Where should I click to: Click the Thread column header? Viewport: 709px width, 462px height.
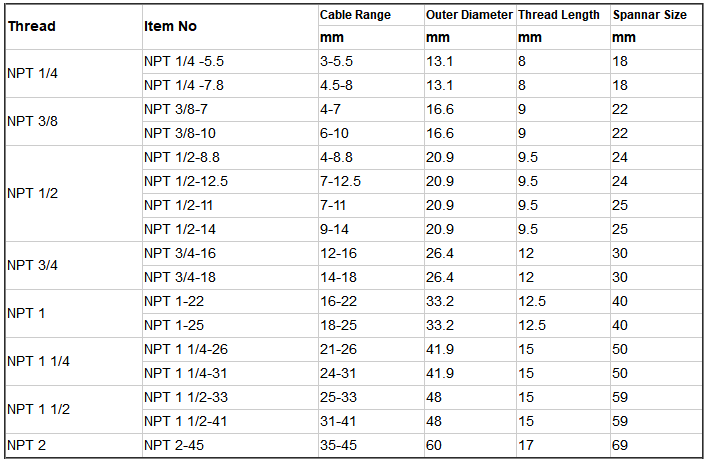coord(32,27)
